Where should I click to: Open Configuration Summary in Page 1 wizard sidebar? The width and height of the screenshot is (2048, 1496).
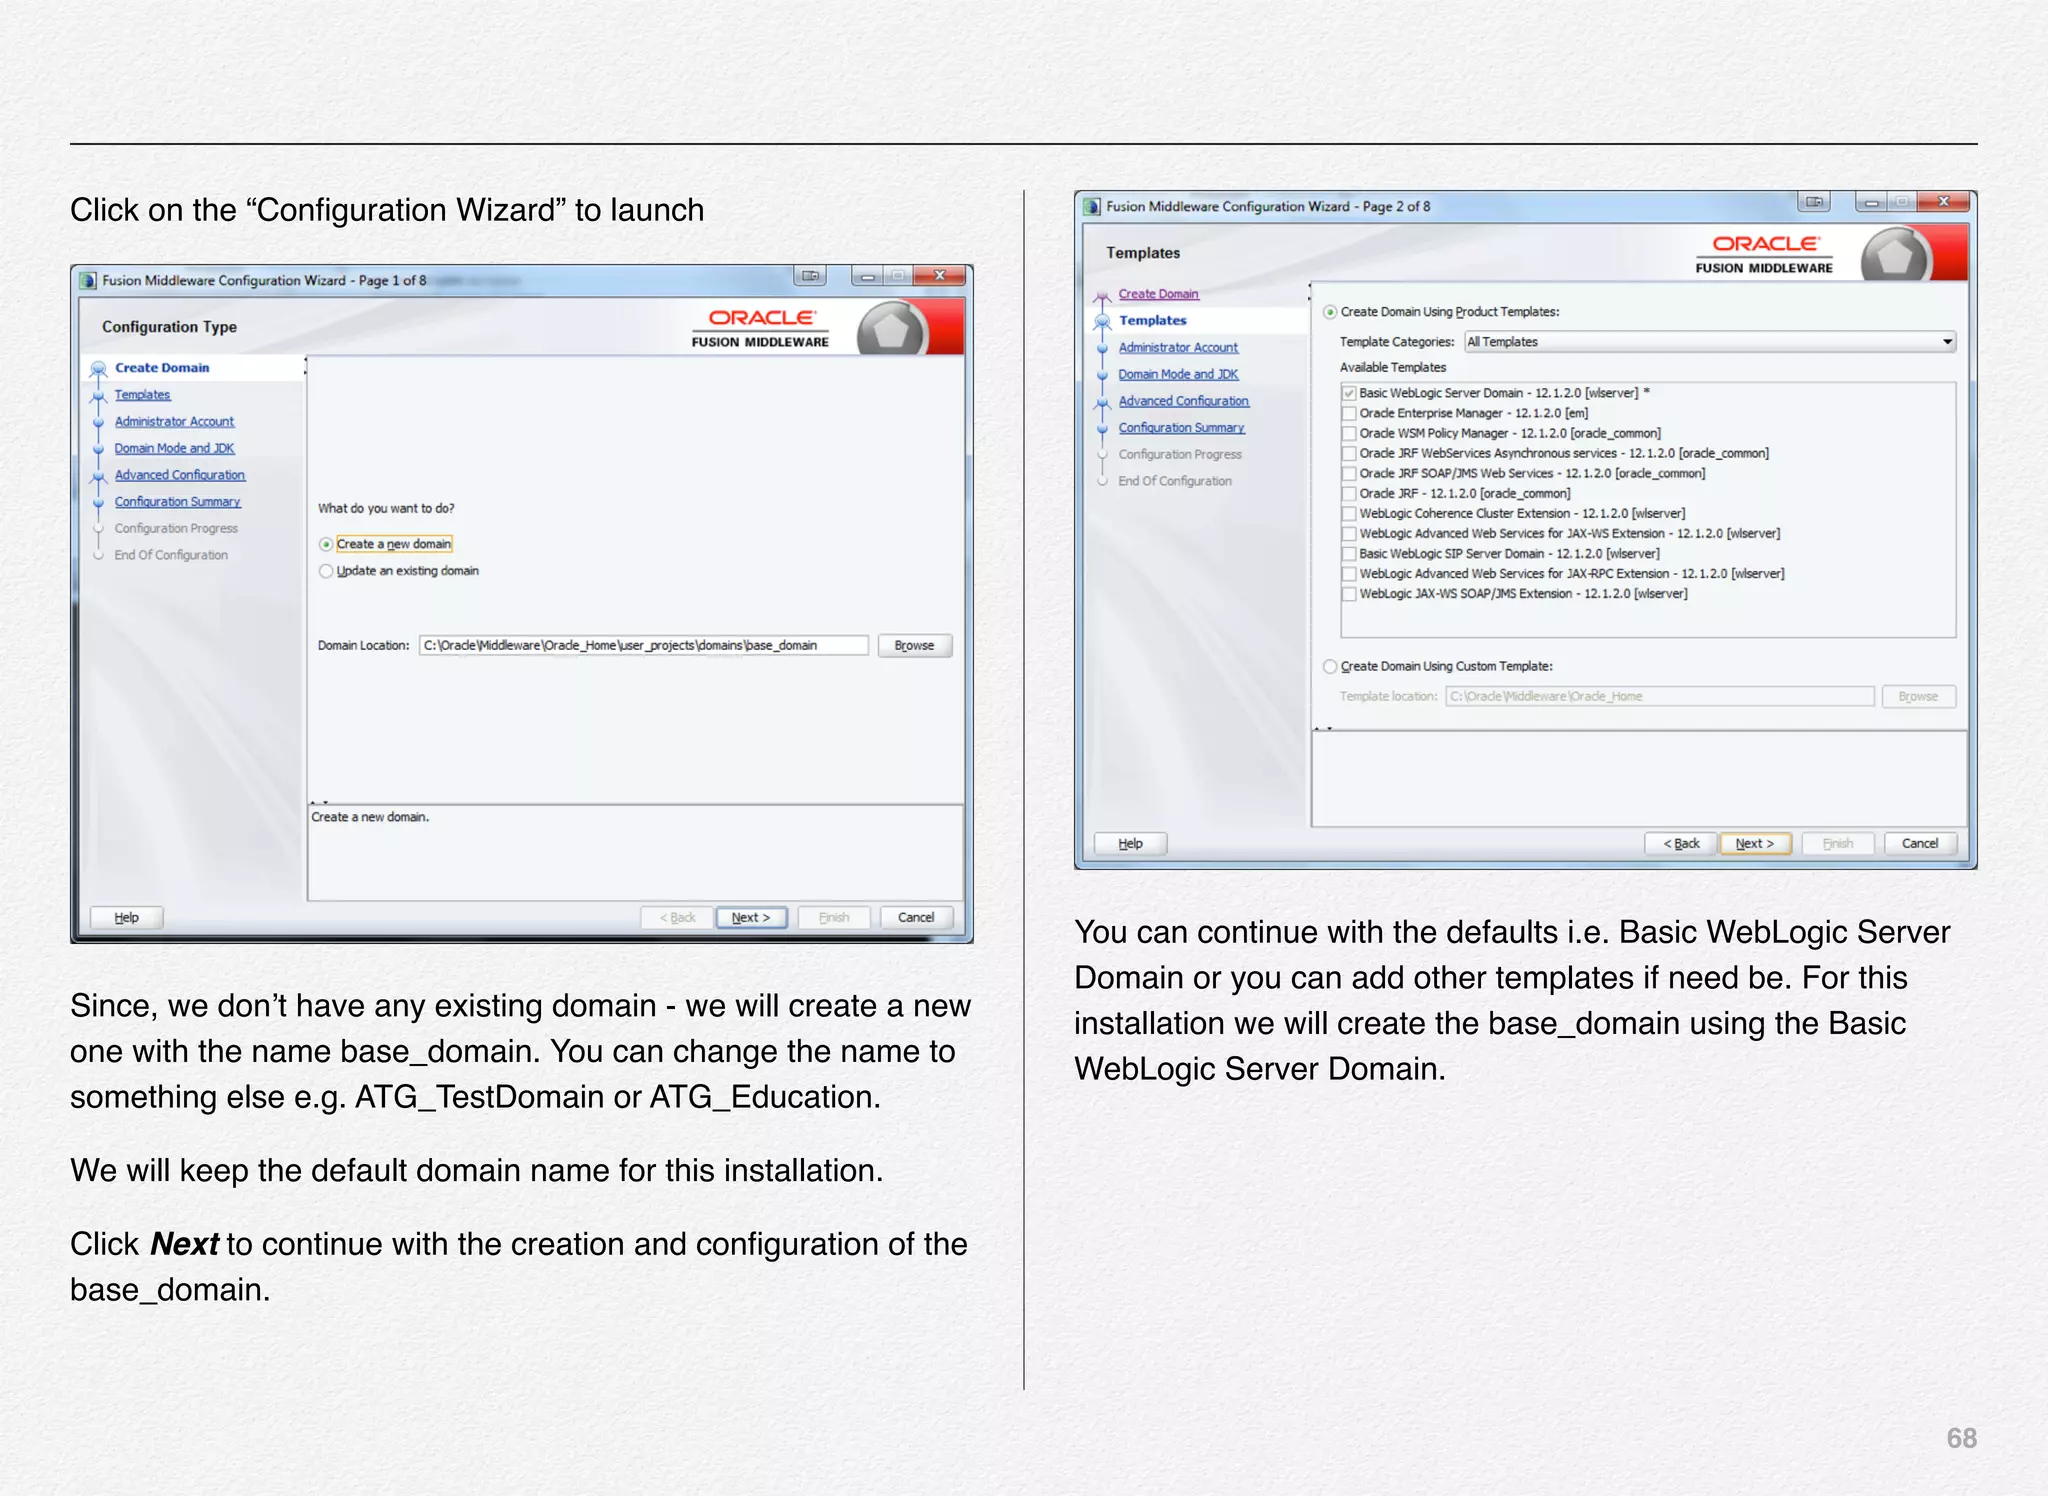click(177, 502)
